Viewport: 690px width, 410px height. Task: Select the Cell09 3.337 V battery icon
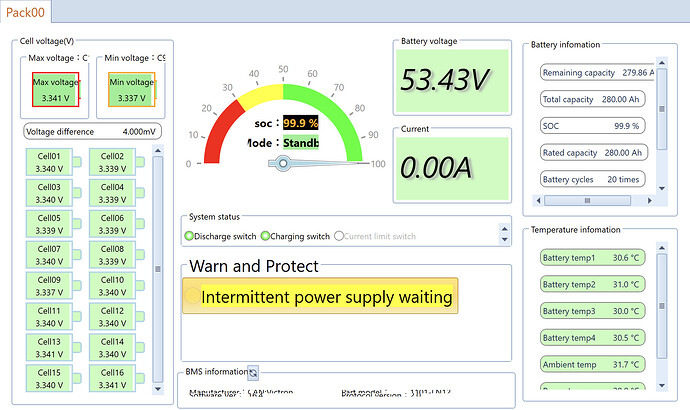click(x=54, y=286)
